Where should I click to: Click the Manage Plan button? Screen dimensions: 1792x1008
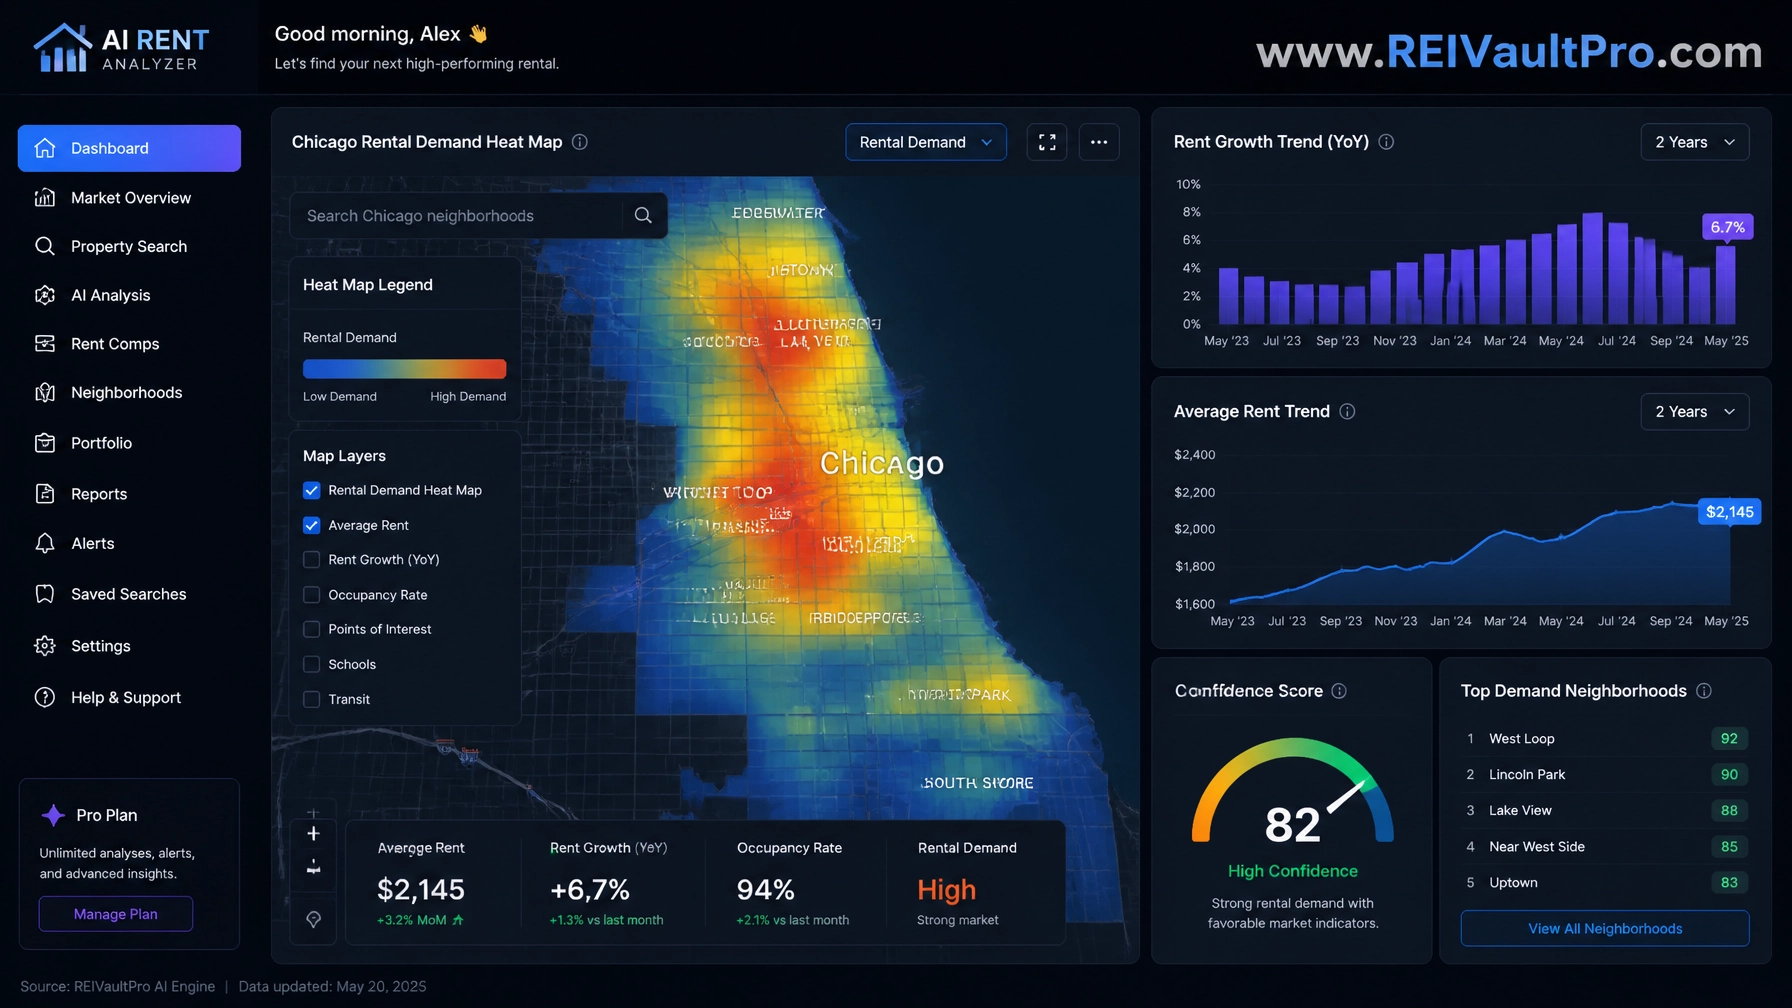tap(116, 914)
